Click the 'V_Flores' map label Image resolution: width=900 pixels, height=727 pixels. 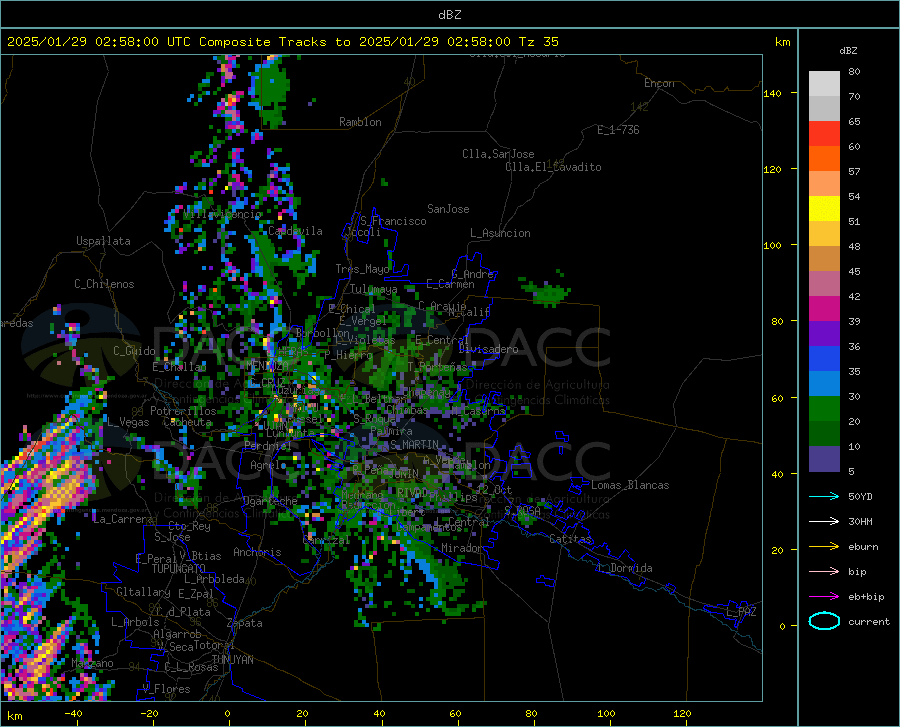[166, 689]
